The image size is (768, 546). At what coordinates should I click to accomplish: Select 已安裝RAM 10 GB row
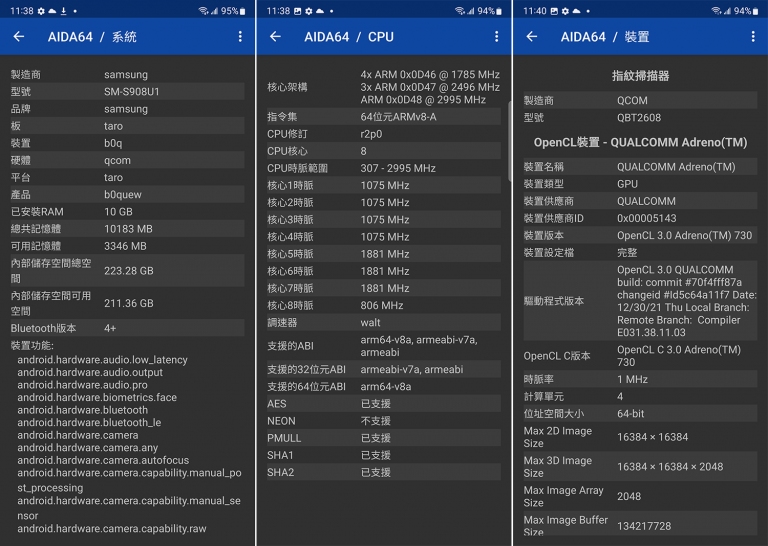[127, 212]
